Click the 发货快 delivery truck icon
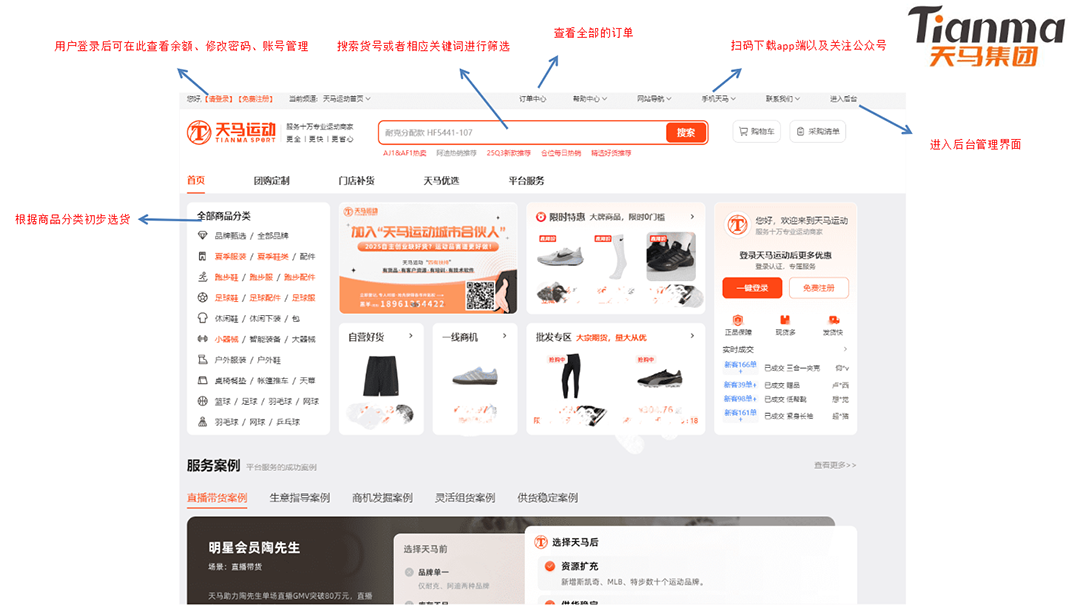This screenshot has width=1080, height=606. pyautogui.click(x=834, y=320)
